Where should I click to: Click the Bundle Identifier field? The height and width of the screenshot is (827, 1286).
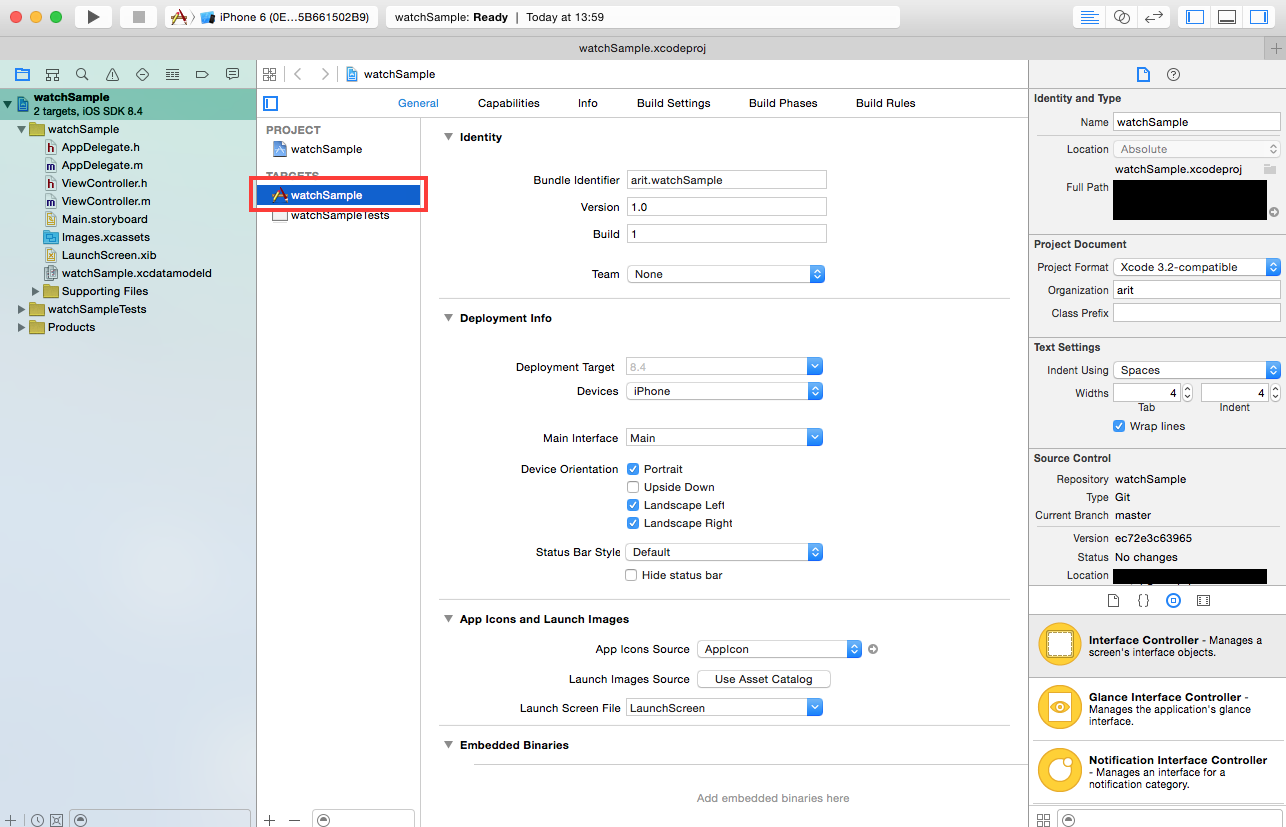pyautogui.click(x=726, y=180)
